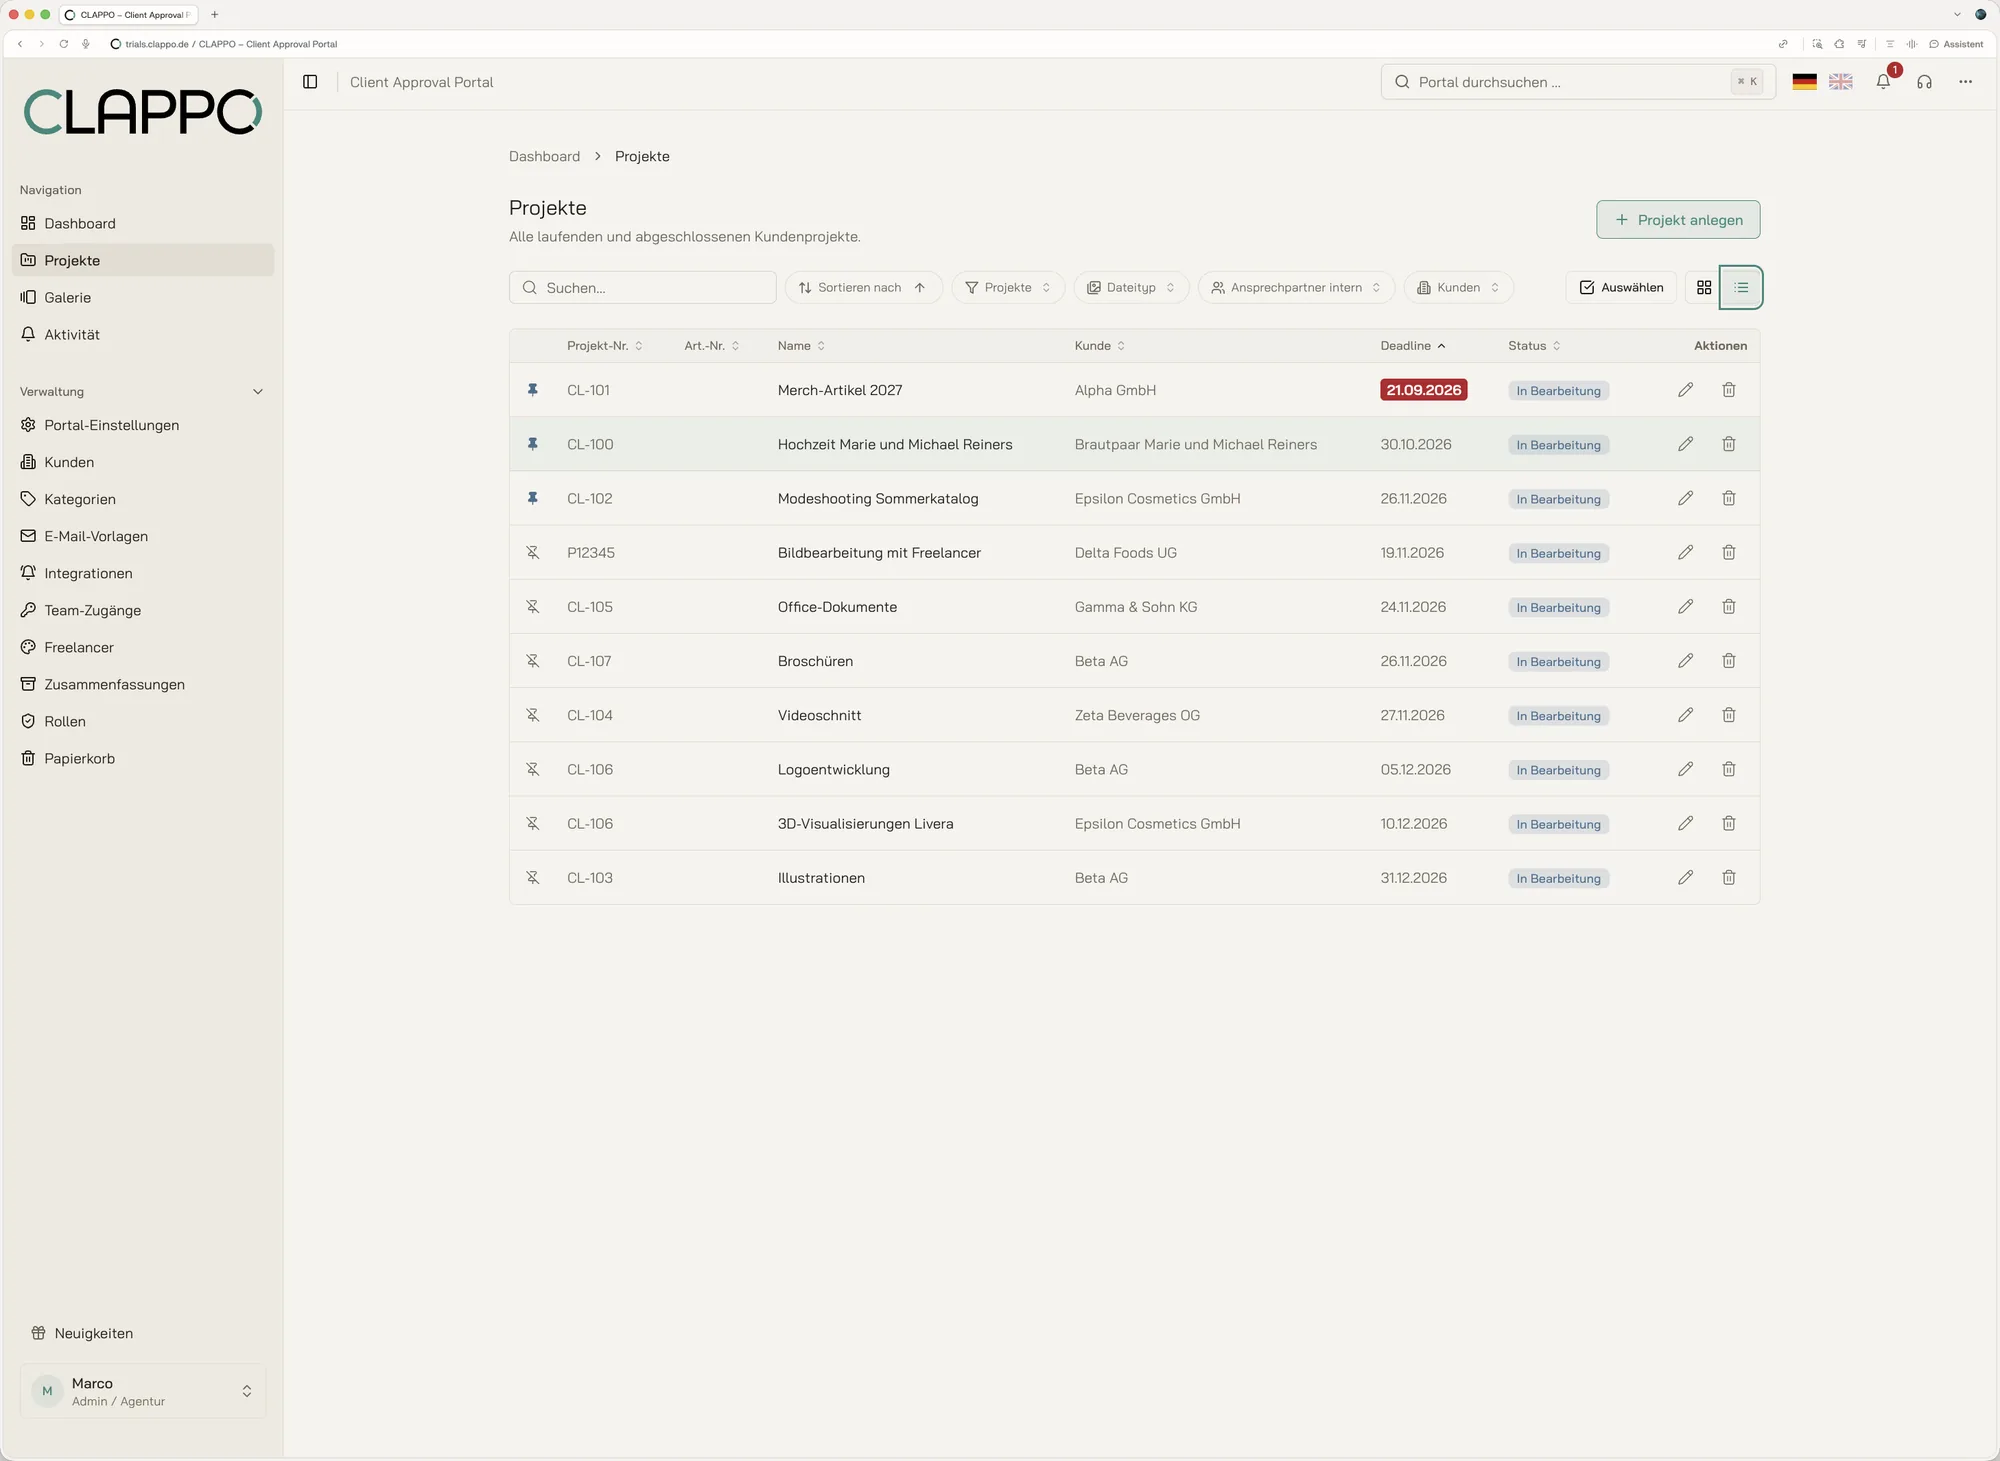The height and width of the screenshot is (1461, 2000).
Task: Go to Dashboard in sidebar
Action: pos(143,223)
